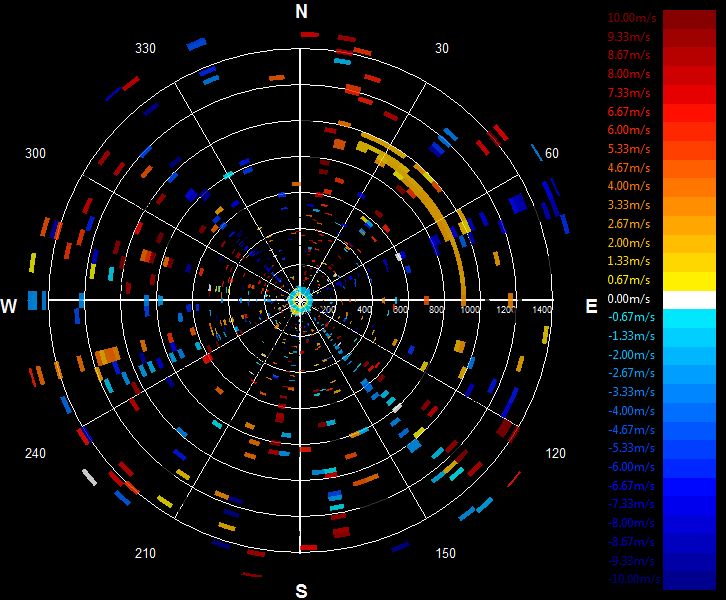Pick the yellow color band beside 0.67m/s
726x600 pixels.
[689, 281]
